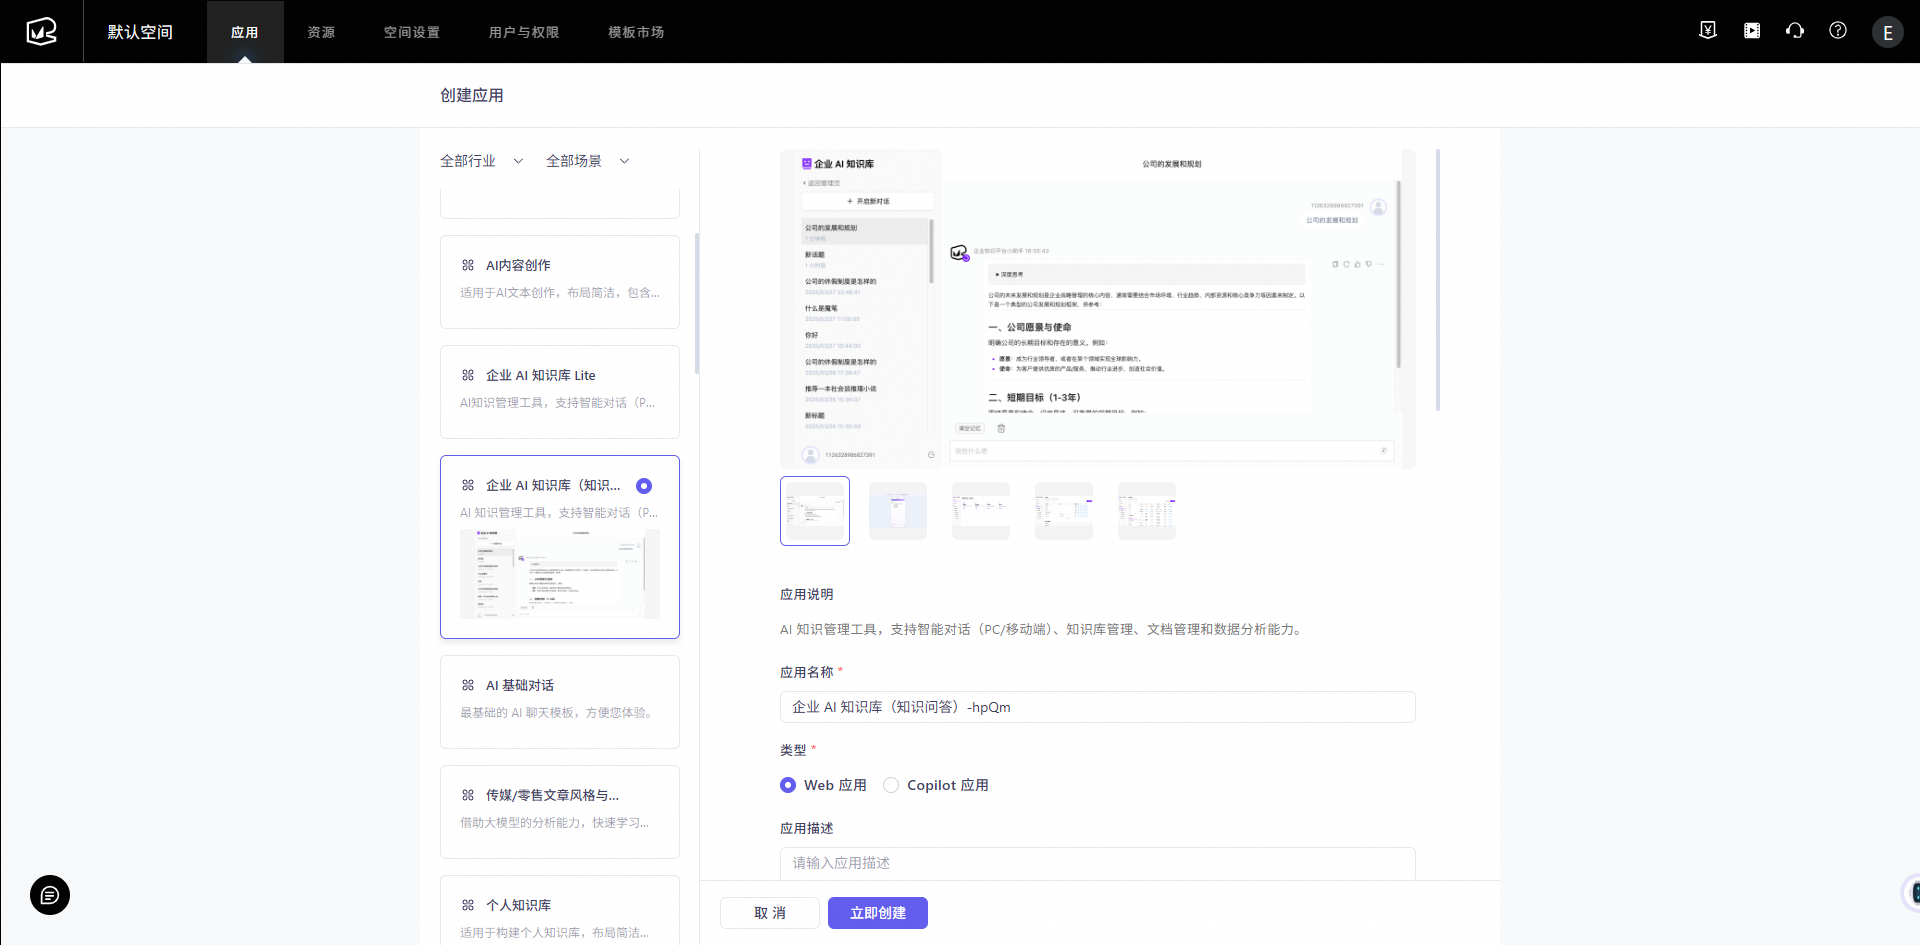
Task: Click the detail panel scrollbar
Action: tap(1438, 280)
